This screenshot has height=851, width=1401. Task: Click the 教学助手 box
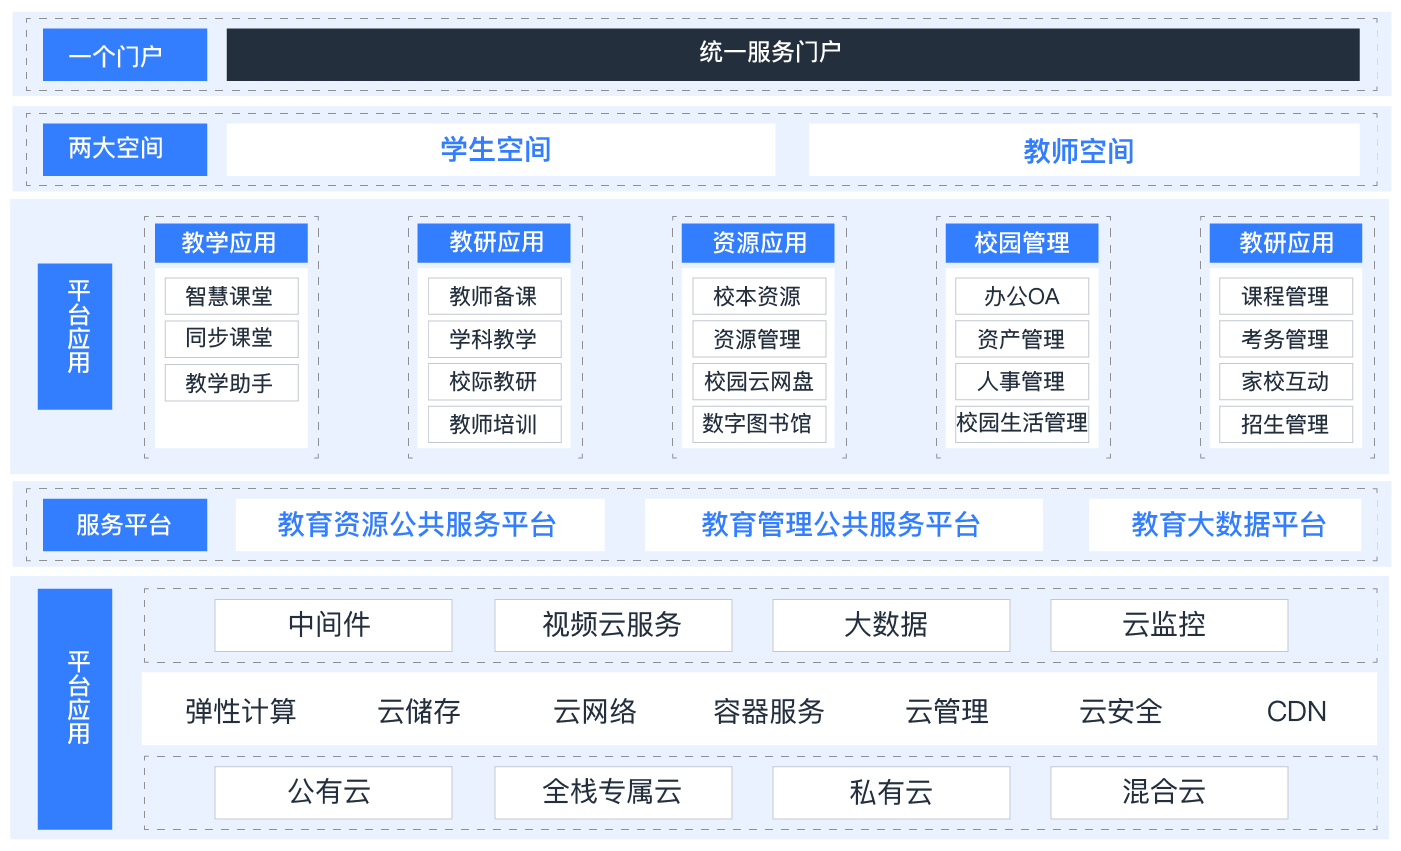tap(231, 383)
